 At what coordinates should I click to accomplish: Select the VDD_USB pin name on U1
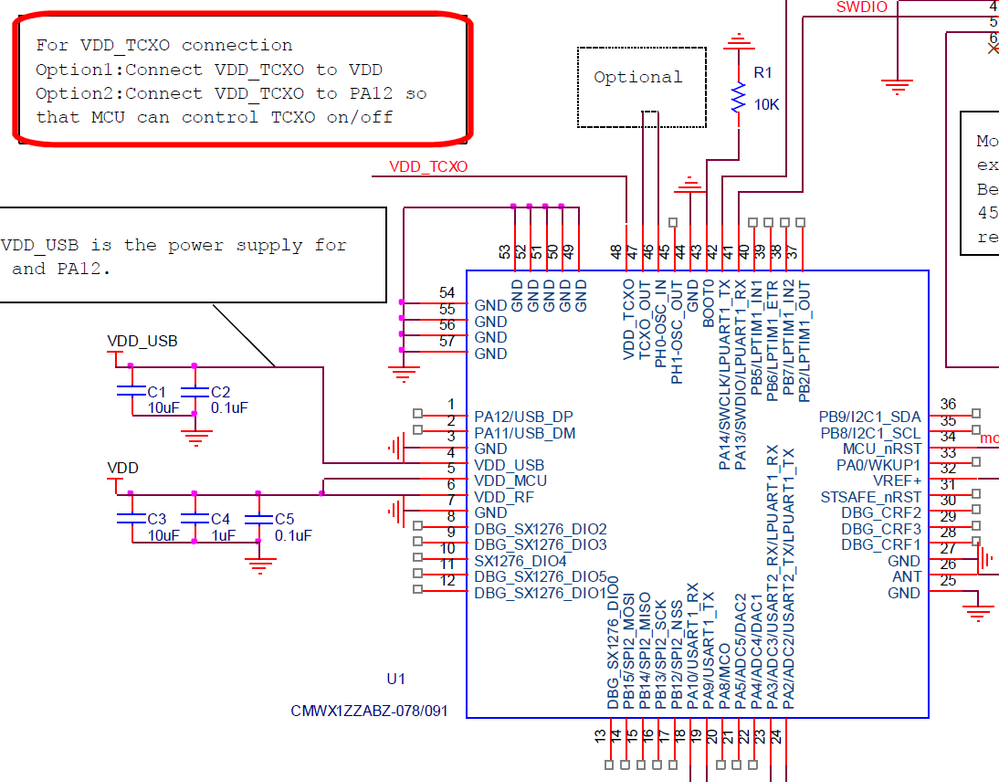(x=509, y=465)
